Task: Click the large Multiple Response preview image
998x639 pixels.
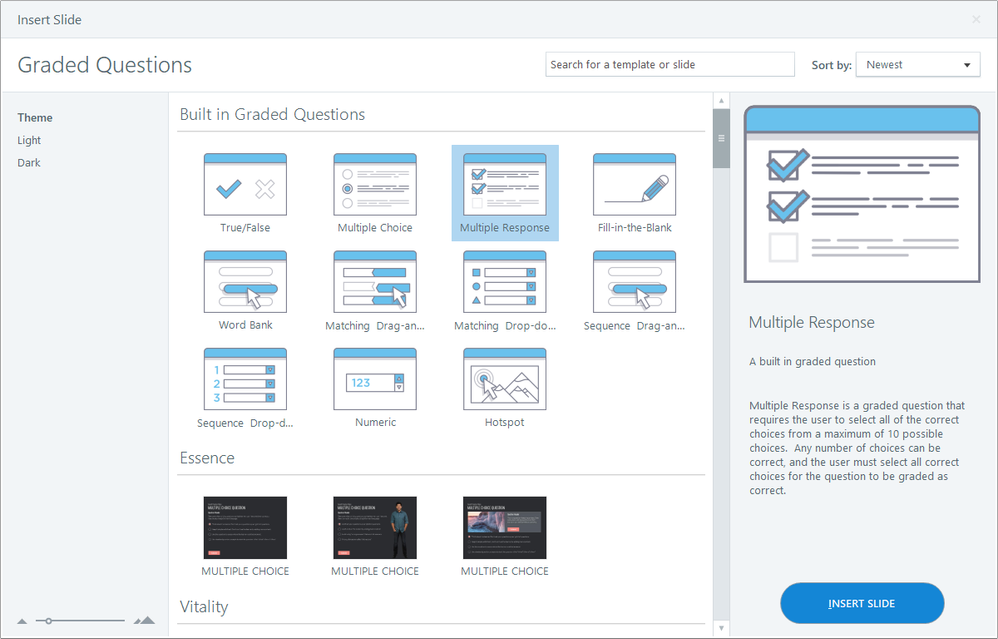Action: pos(862,194)
